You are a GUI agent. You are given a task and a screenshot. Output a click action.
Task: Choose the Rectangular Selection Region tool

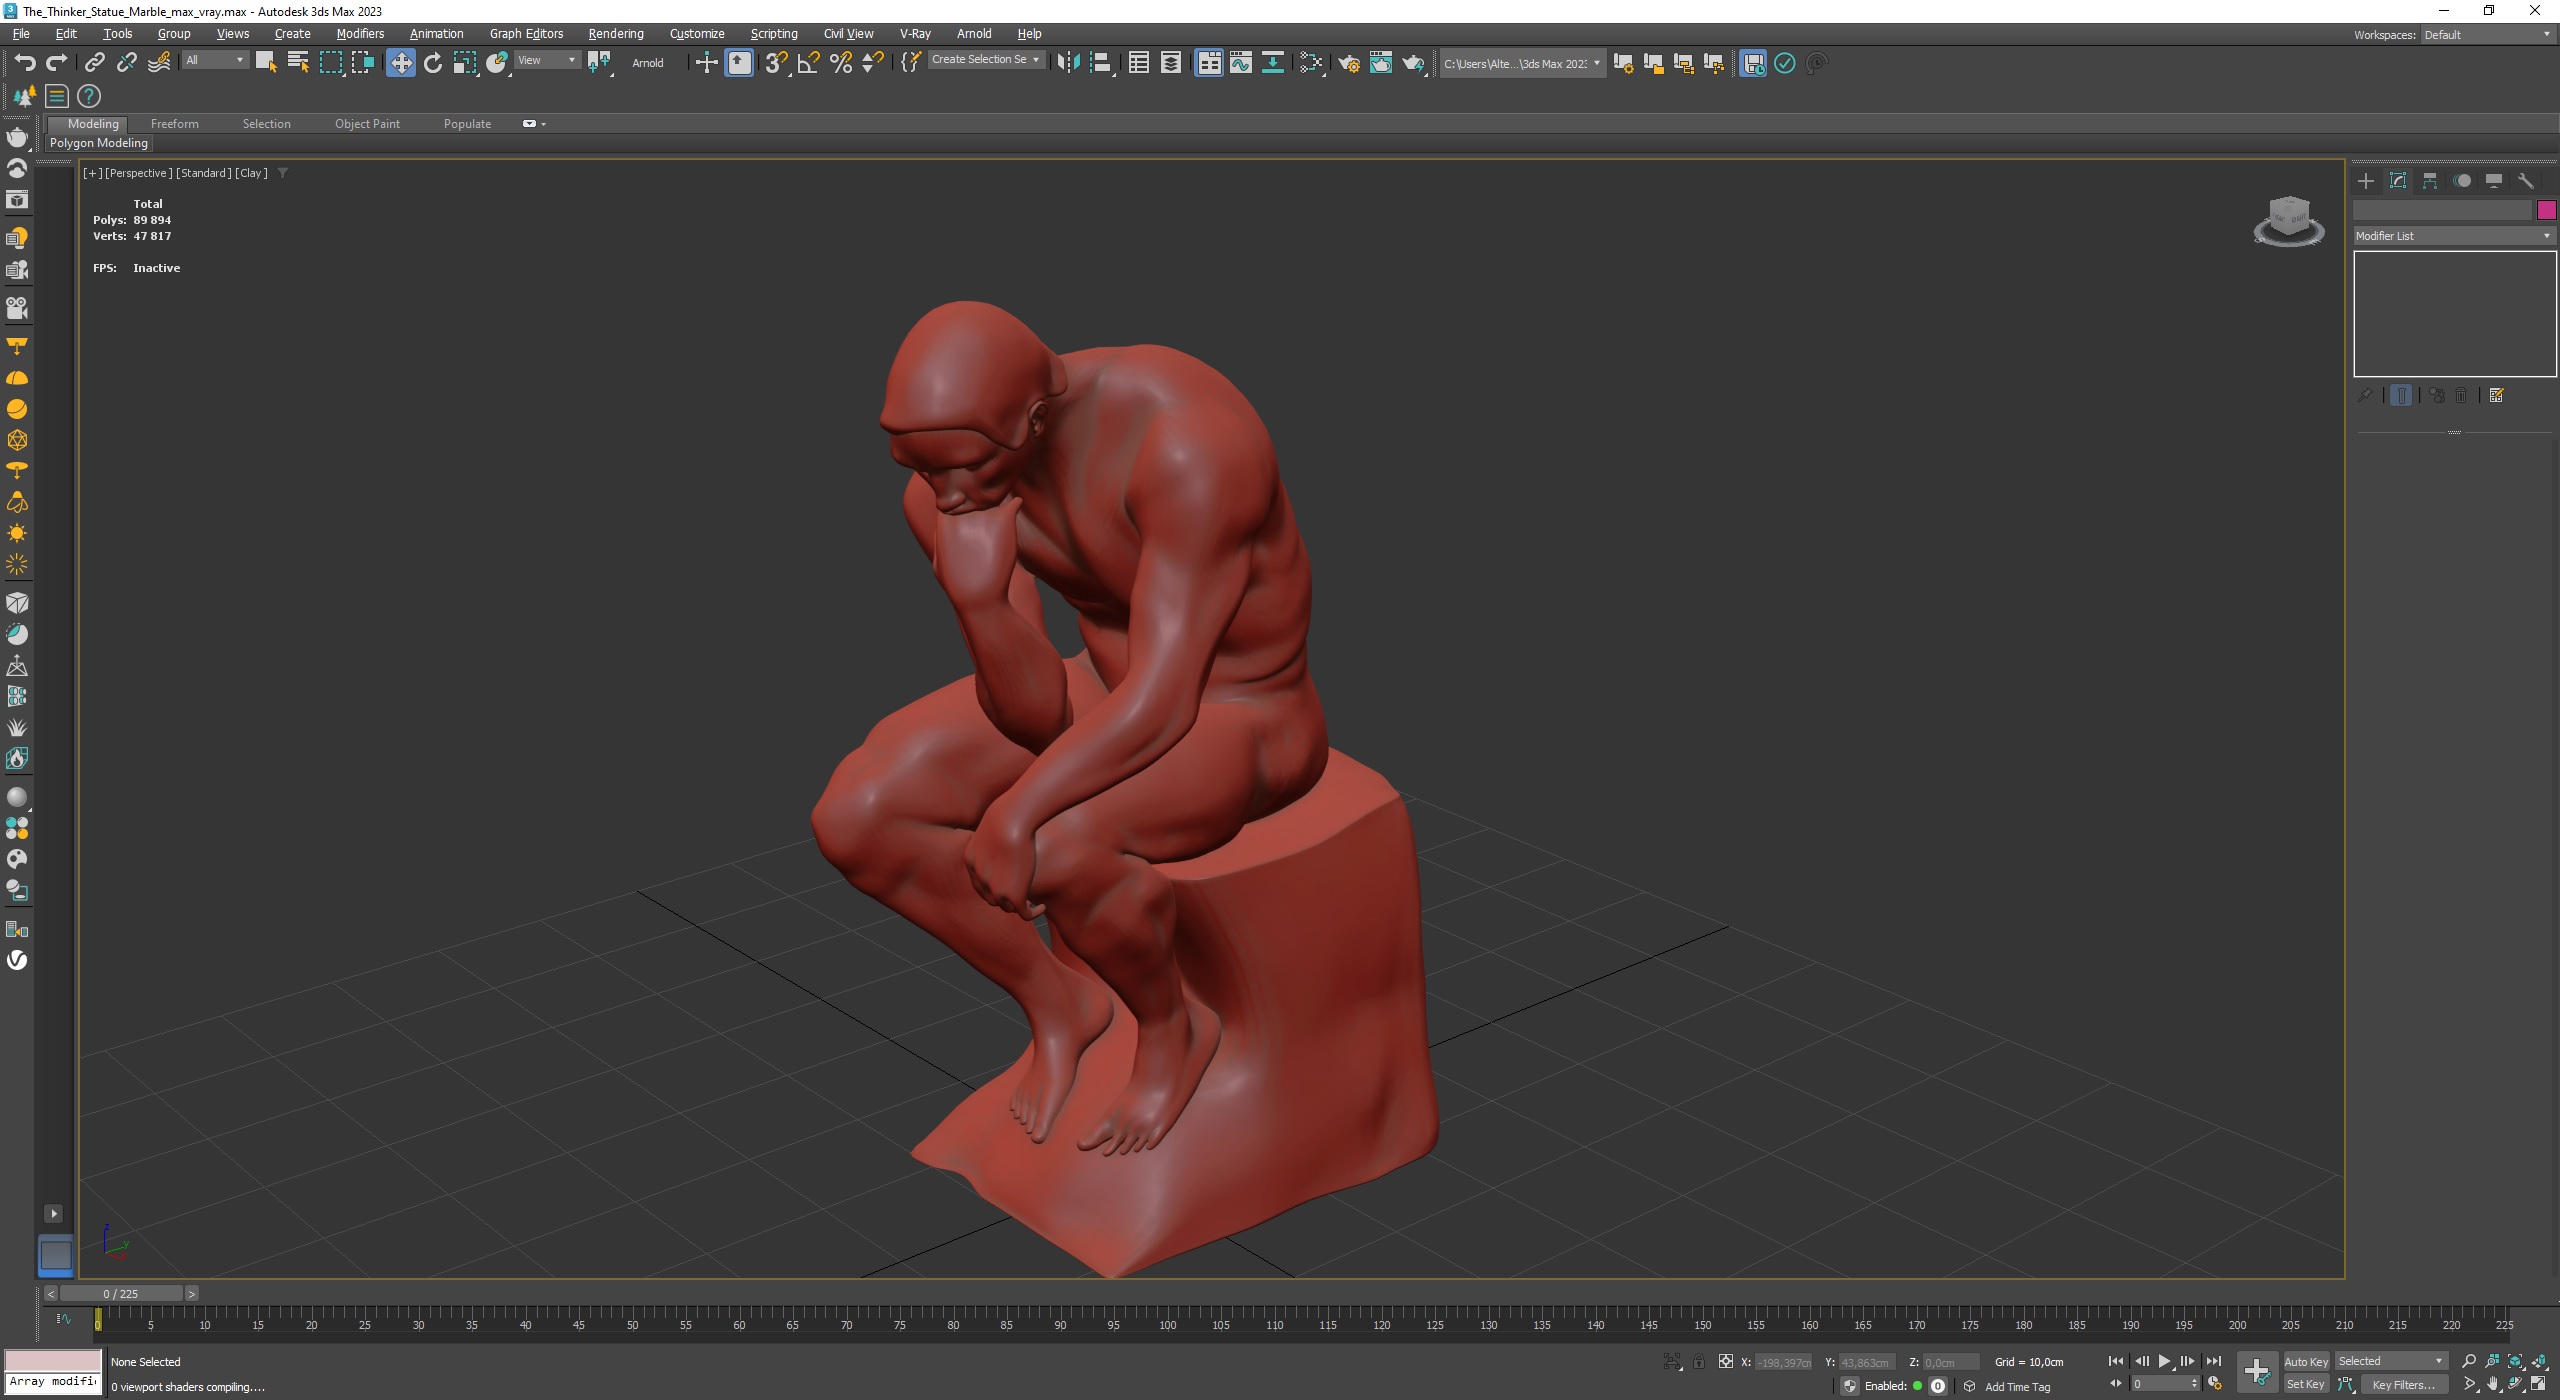[x=330, y=63]
